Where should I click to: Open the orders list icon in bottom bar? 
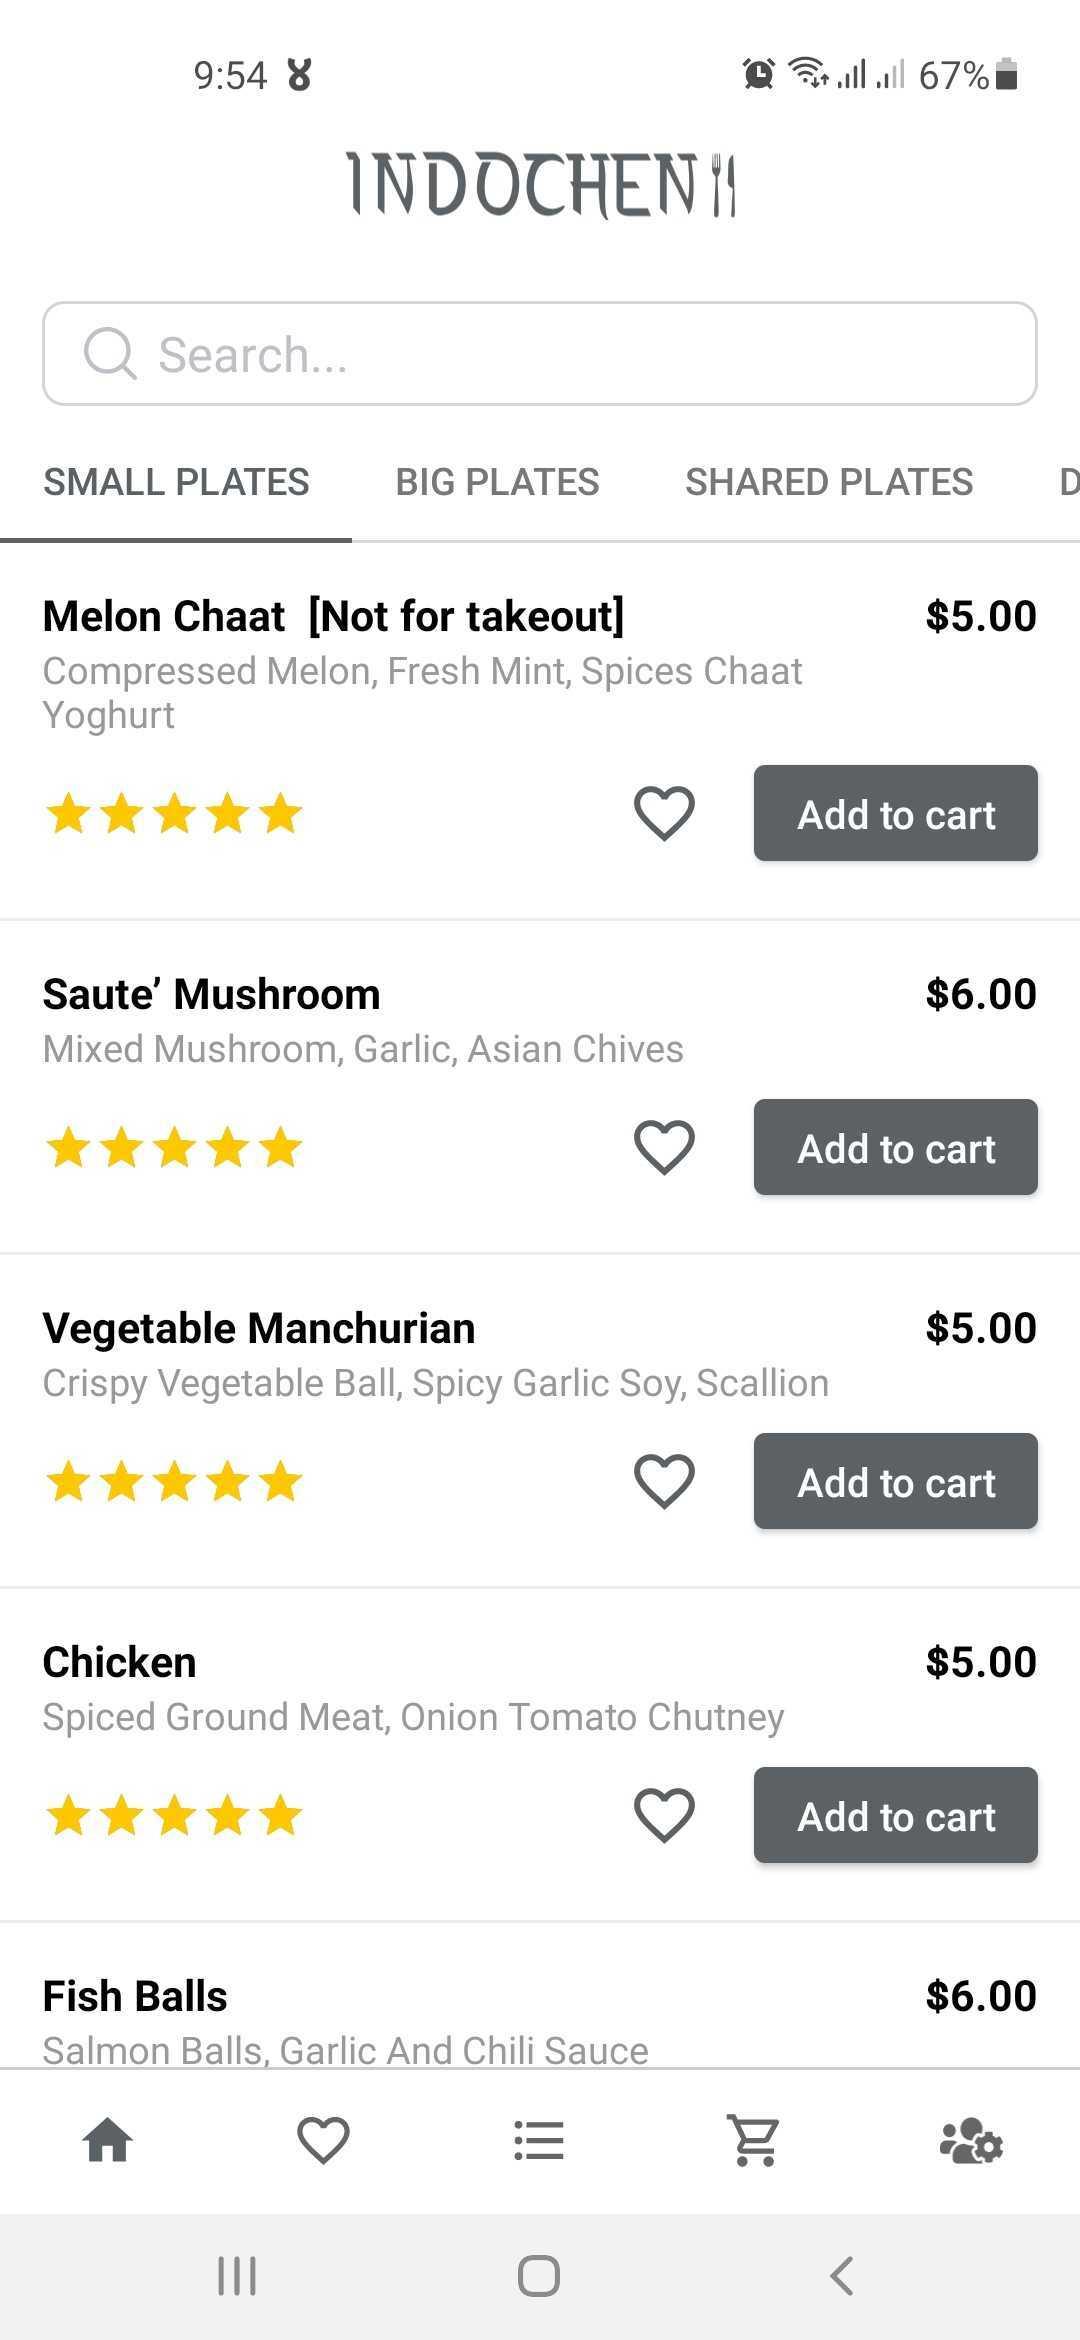point(539,2141)
